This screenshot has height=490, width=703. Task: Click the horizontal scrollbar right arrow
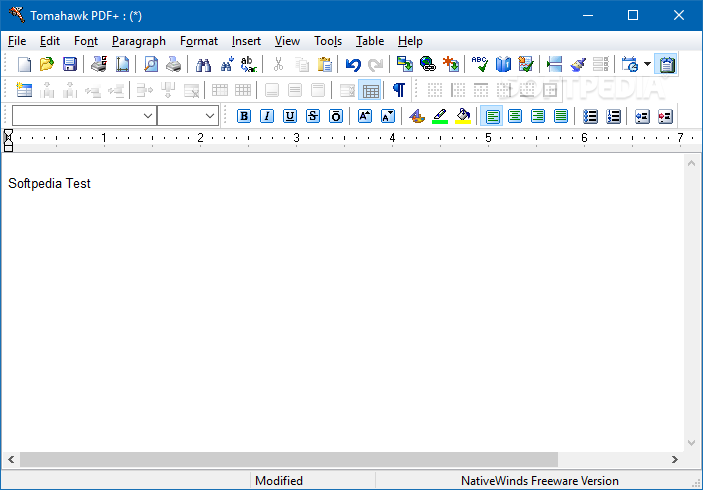(674, 460)
